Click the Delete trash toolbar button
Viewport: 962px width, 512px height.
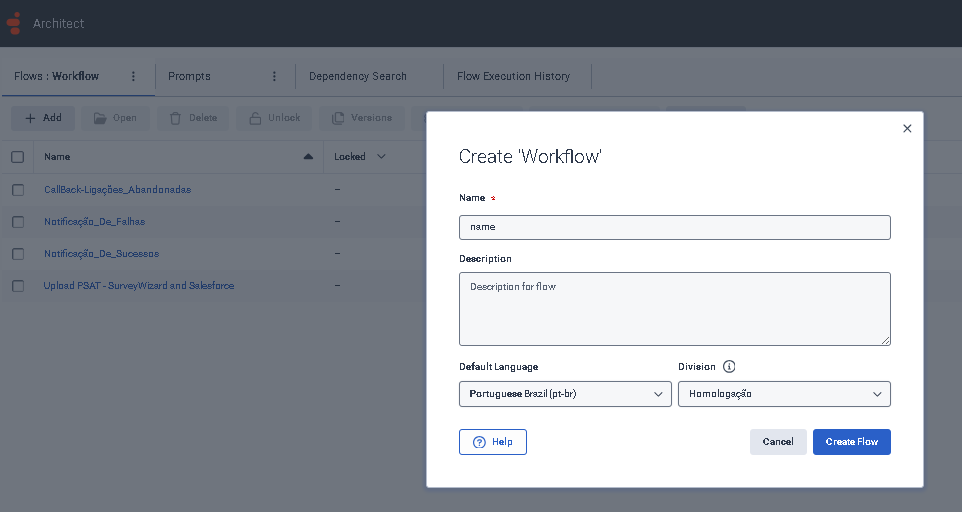tap(193, 118)
